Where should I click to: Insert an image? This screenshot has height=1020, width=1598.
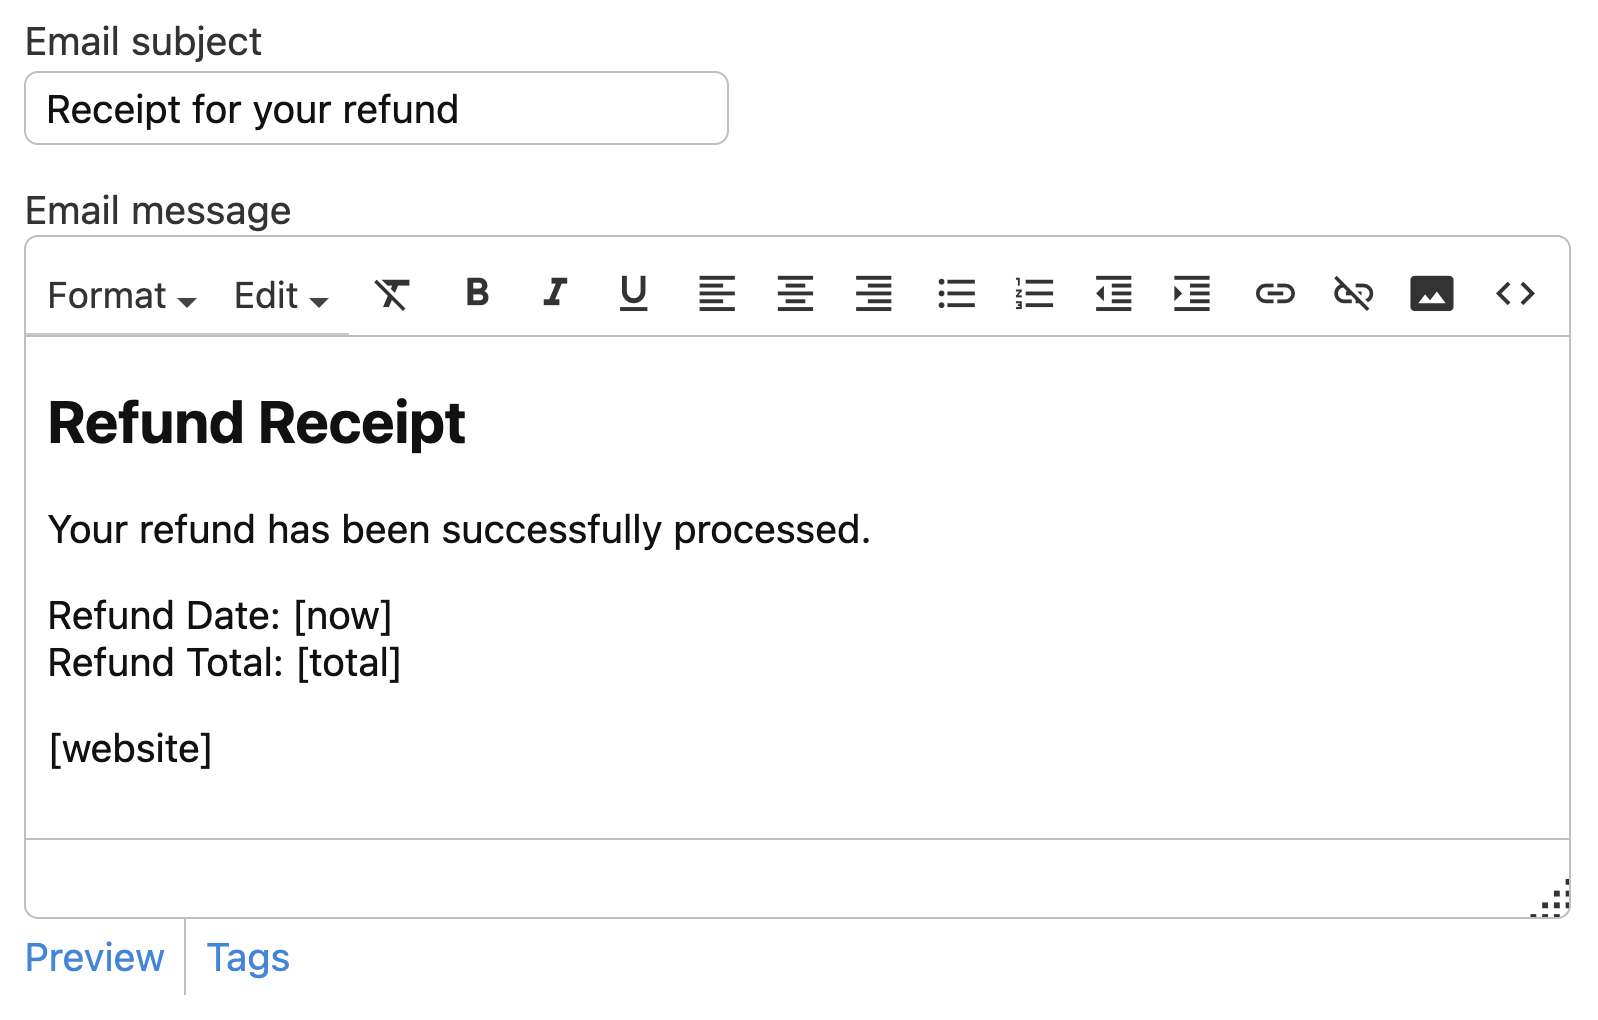coord(1431,294)
